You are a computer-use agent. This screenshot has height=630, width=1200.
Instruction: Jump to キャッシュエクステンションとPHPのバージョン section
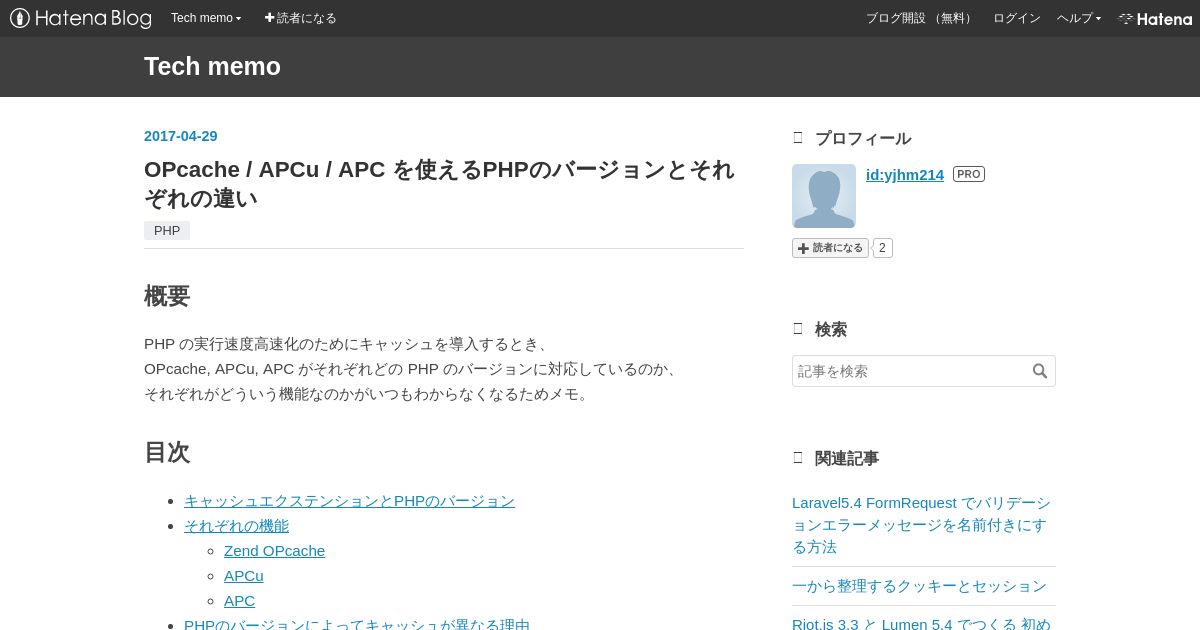coord(349,500)
